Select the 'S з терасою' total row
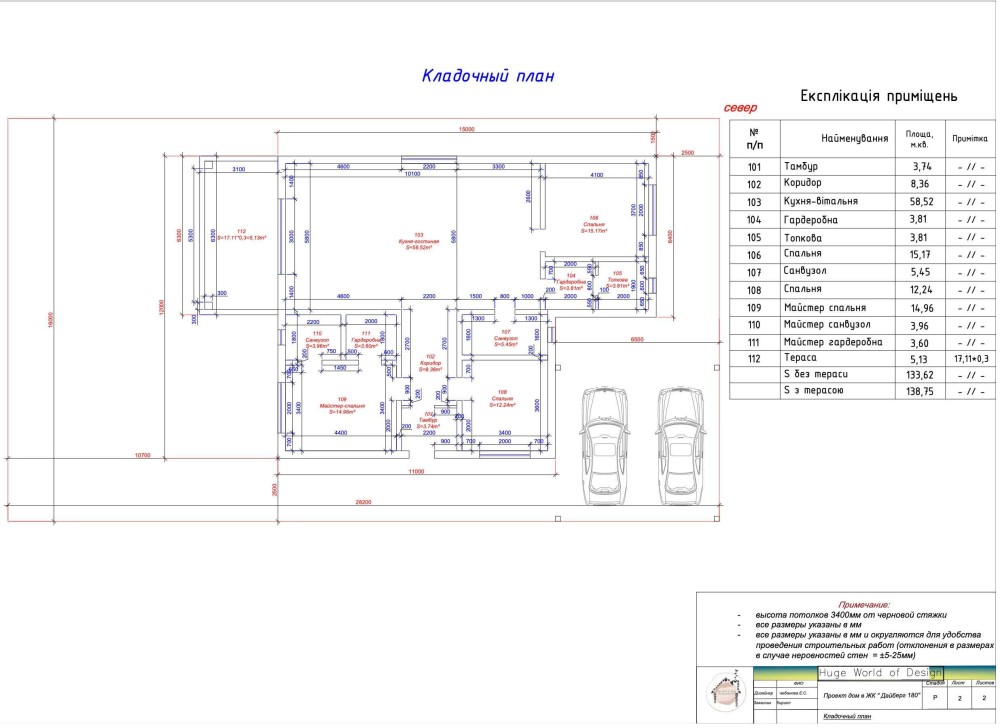 [816, 391]
